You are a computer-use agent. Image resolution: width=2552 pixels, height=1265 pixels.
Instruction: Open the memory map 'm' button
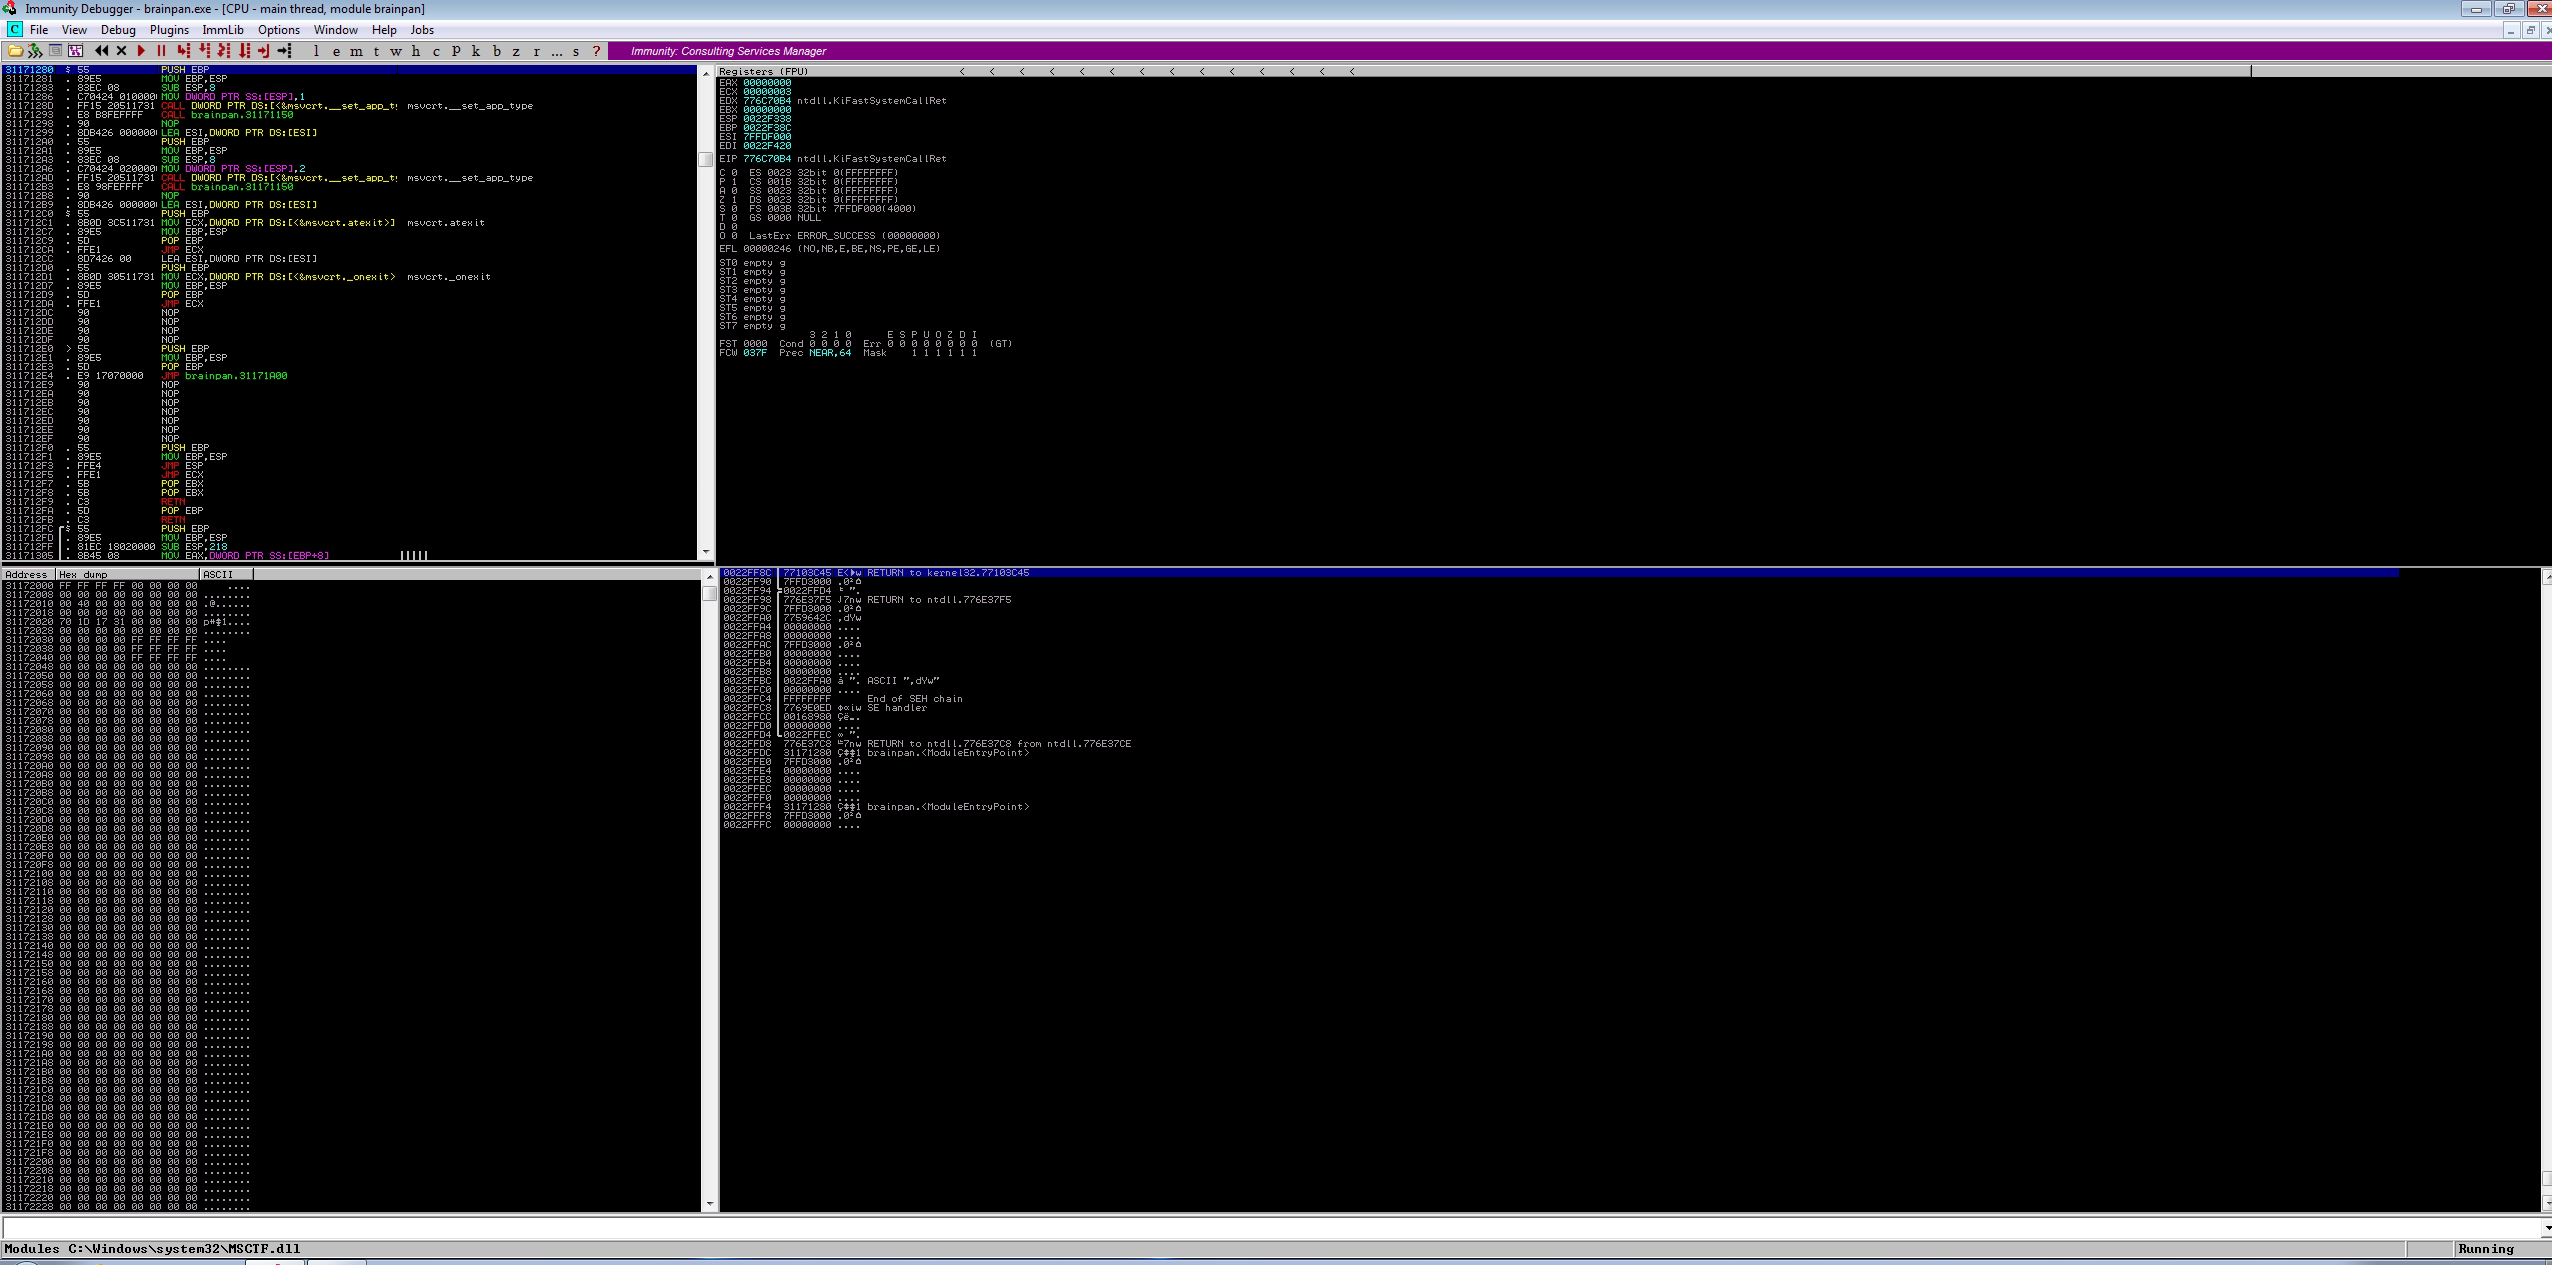pyautogui.click(x=357, y=51)
